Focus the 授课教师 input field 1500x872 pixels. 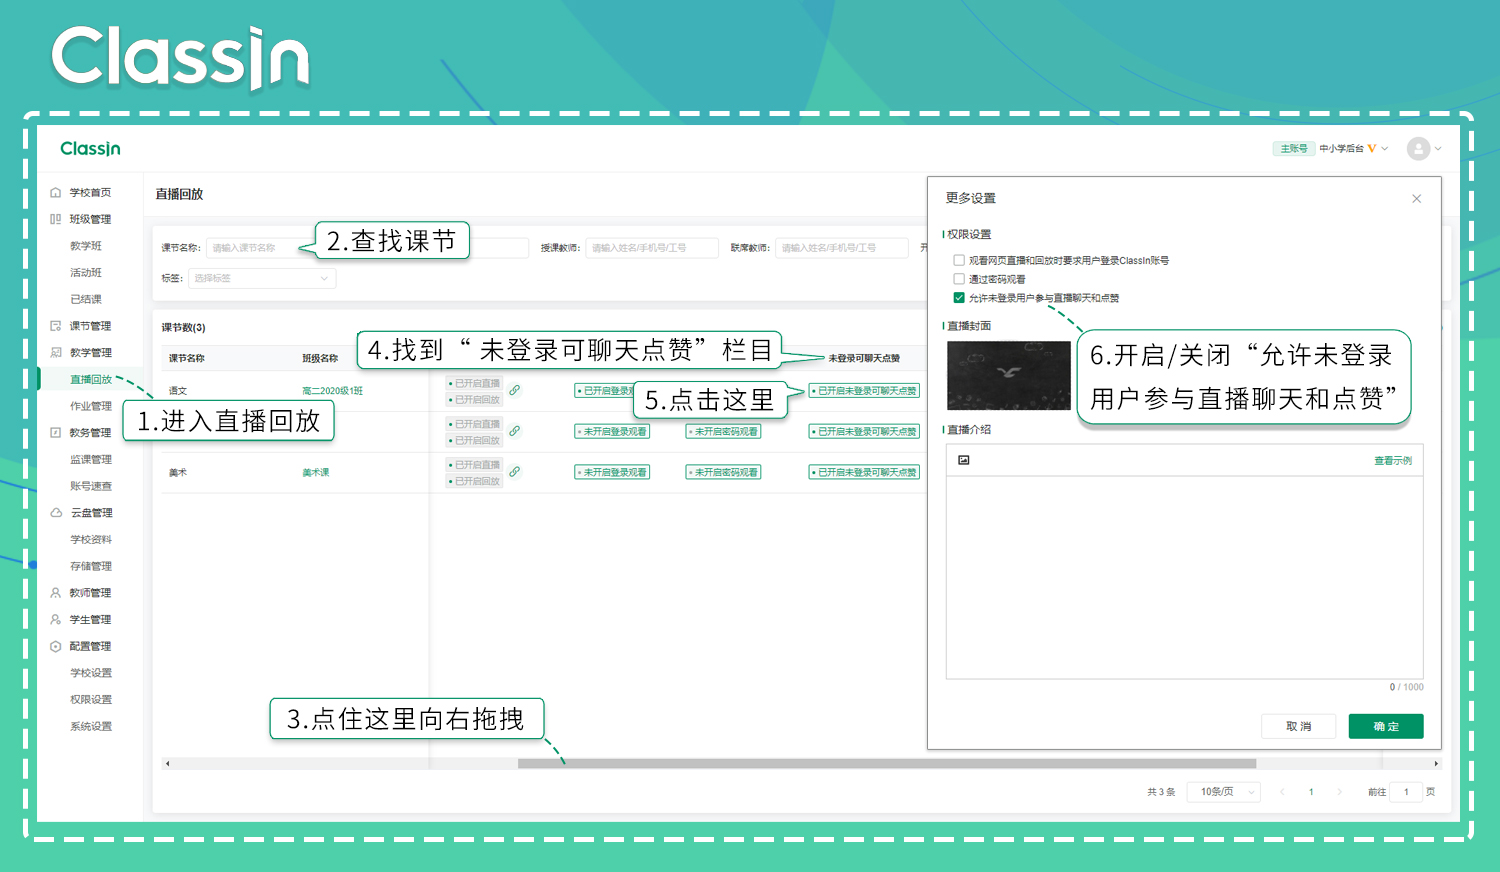(x=652, y=247)
